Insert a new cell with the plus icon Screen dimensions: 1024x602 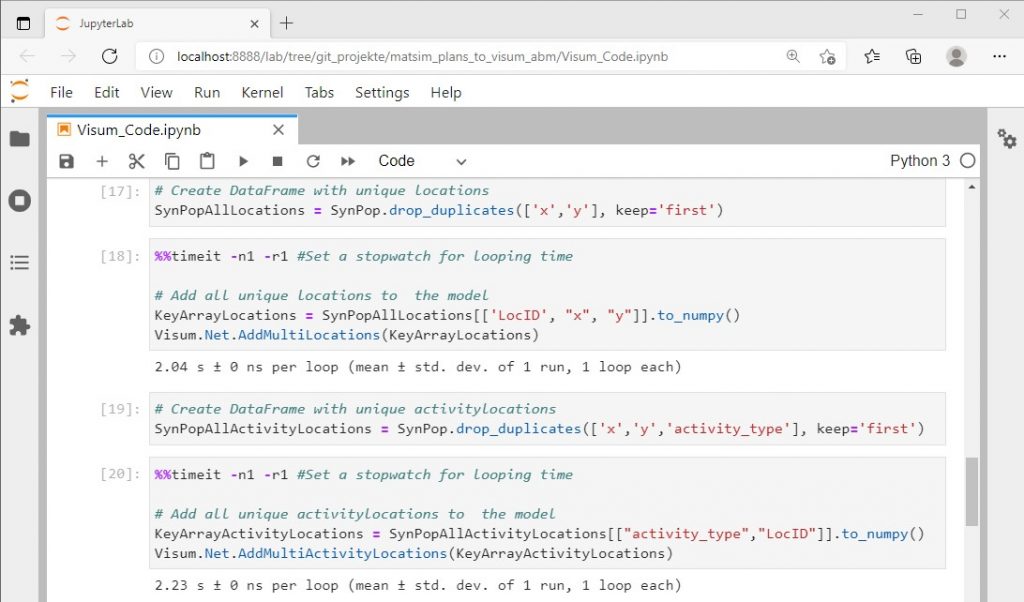[102, 161]
